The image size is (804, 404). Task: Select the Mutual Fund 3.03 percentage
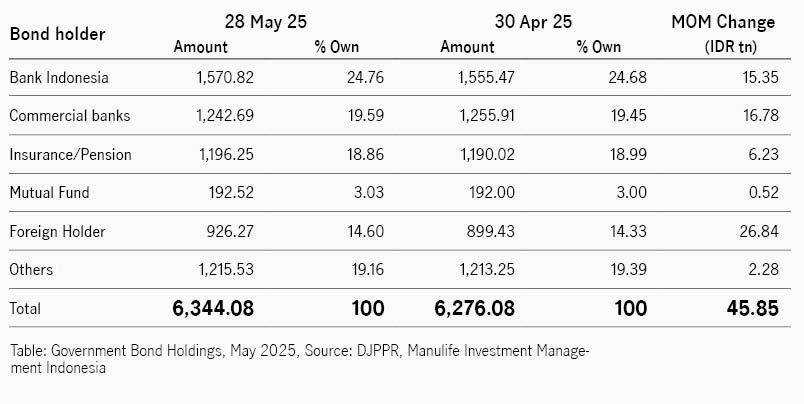(x=368, y=193)
